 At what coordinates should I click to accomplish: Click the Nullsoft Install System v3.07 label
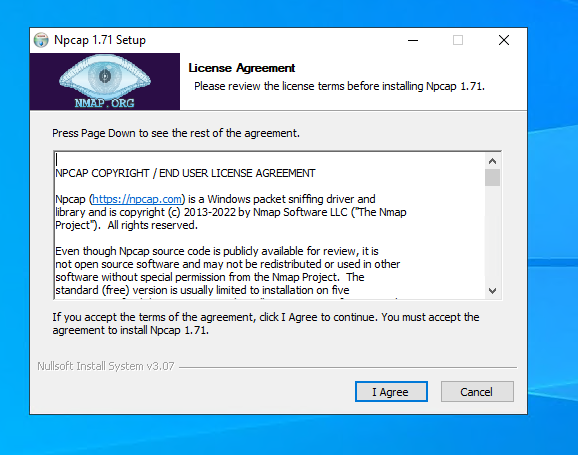point(106,366)
